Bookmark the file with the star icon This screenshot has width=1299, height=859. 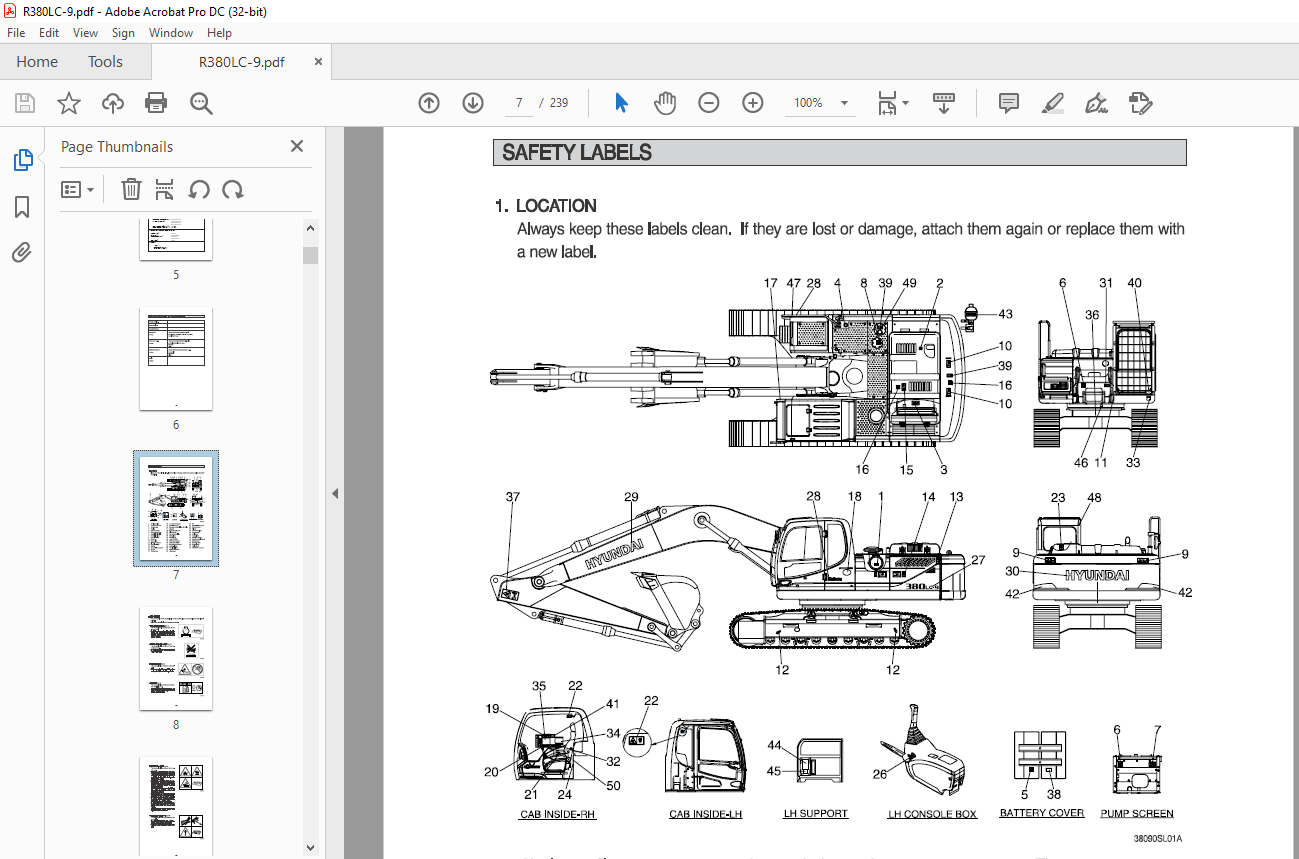coord(68,103)
